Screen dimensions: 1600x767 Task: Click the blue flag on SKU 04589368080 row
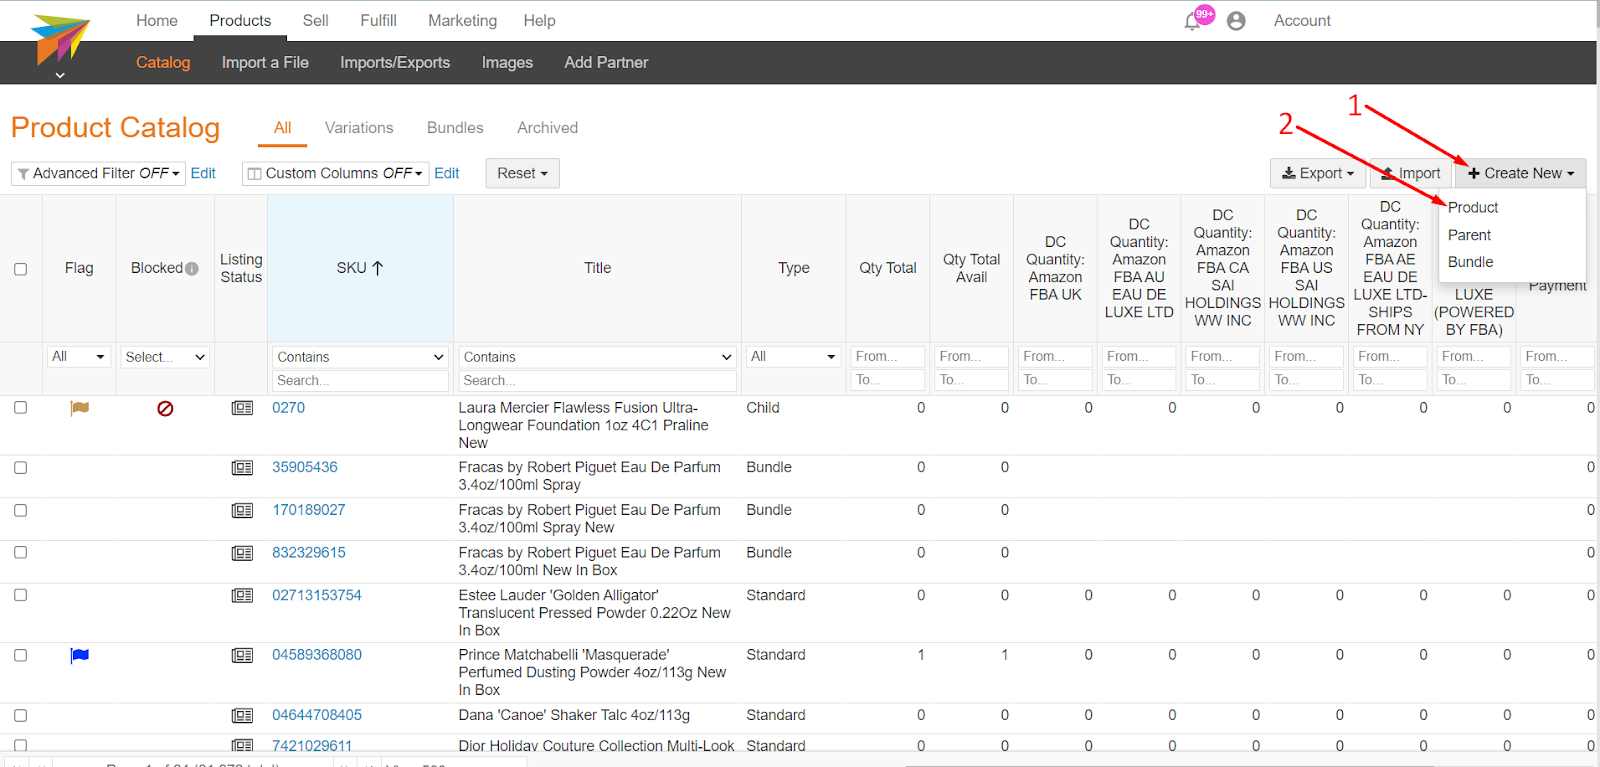click(80, 655)
